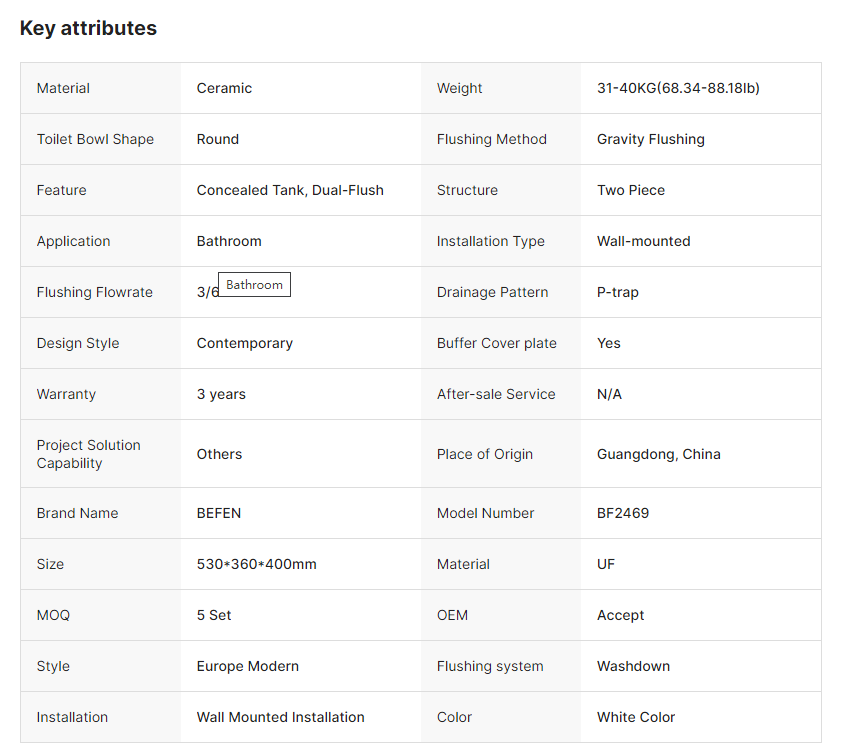Click the BEFEN brand name value
841x756 pixels.
(218, 513)
